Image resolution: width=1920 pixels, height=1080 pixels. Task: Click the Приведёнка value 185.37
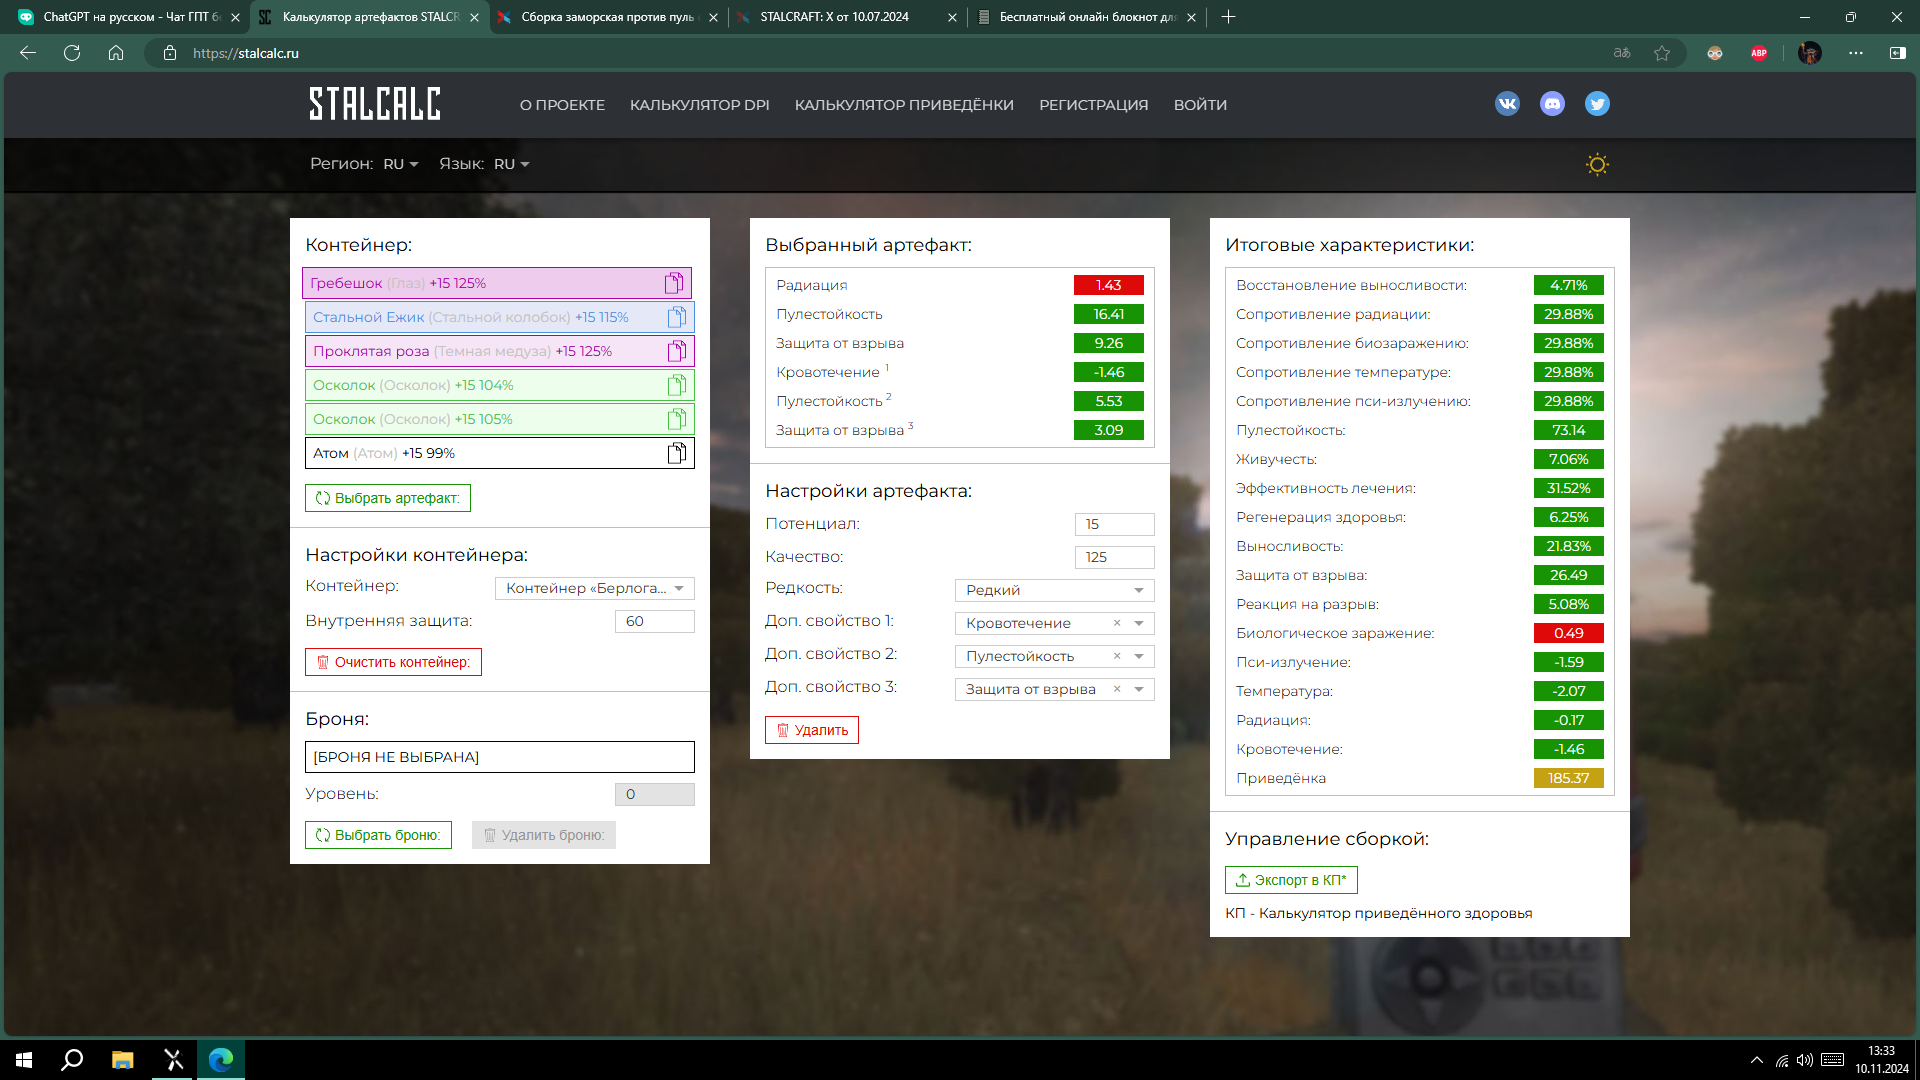(1569, 778)
